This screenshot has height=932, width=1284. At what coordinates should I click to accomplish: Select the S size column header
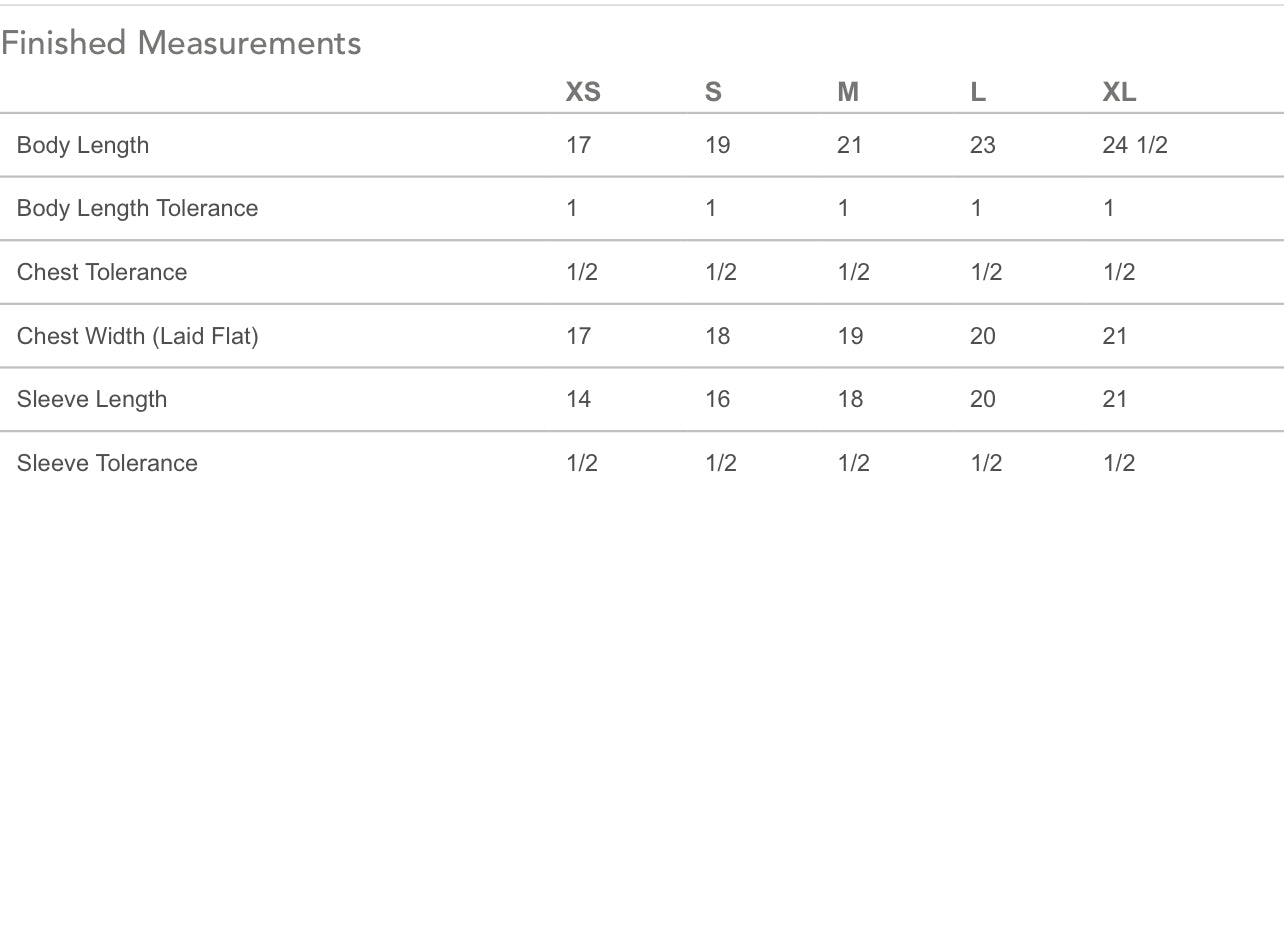[x=713, y=92]
